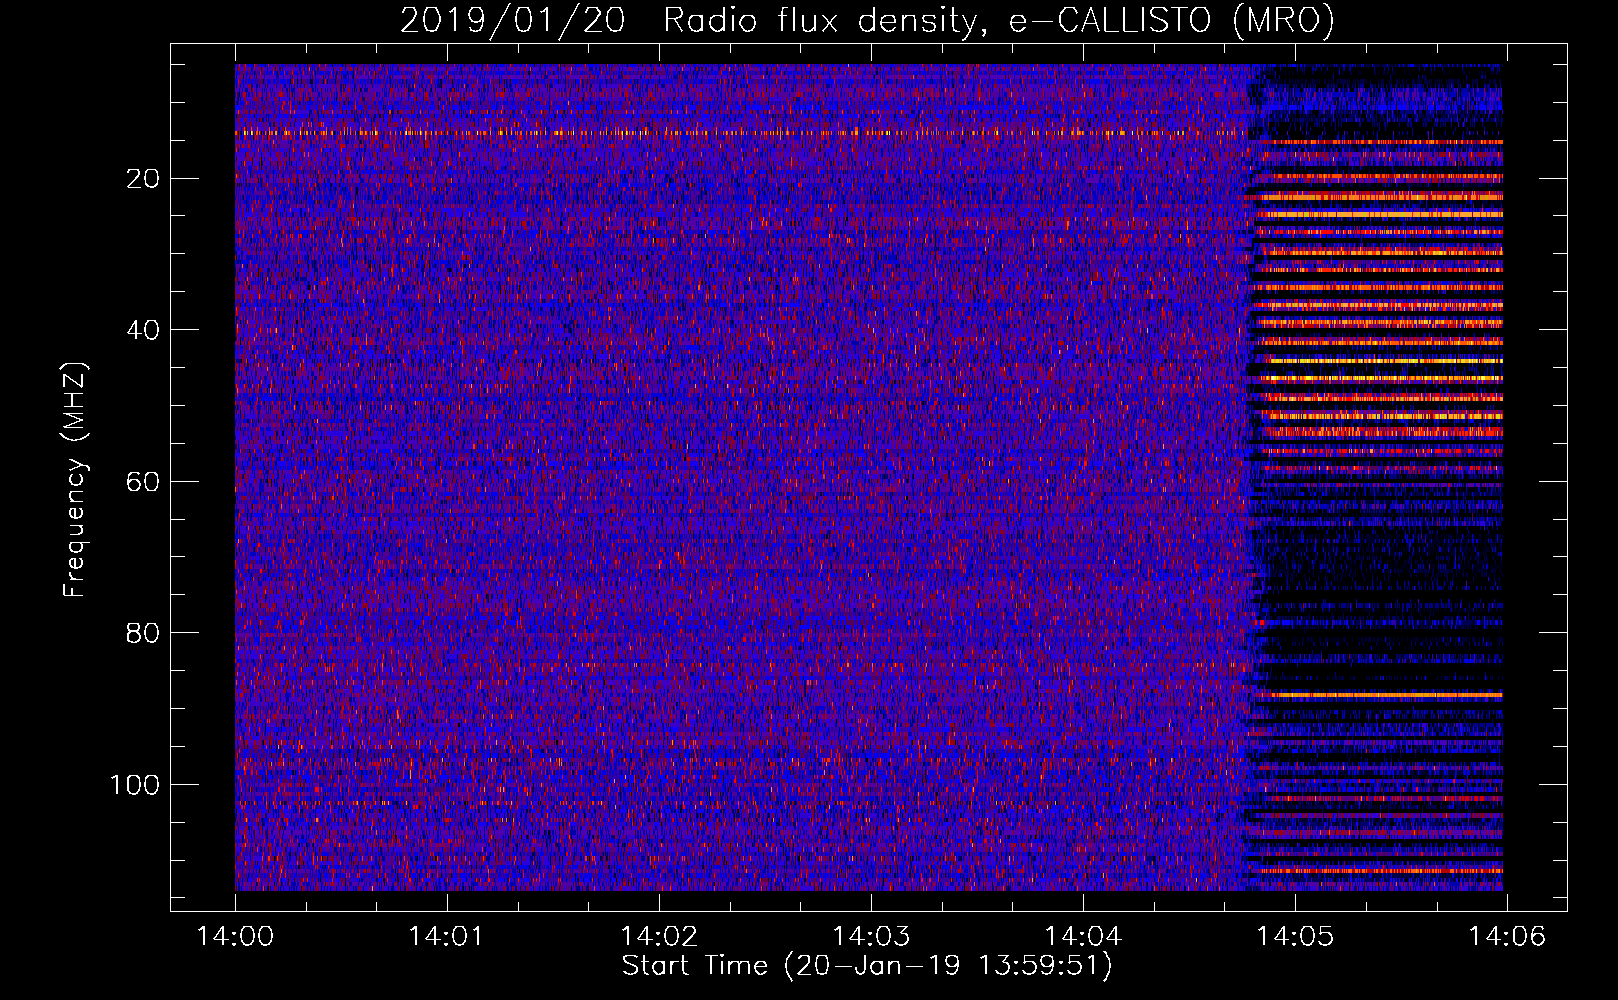Click the 14:05 time tick label
Image resolution: width=1618 pixels, height=1000 pixels.
click(x=1295, y=936)
